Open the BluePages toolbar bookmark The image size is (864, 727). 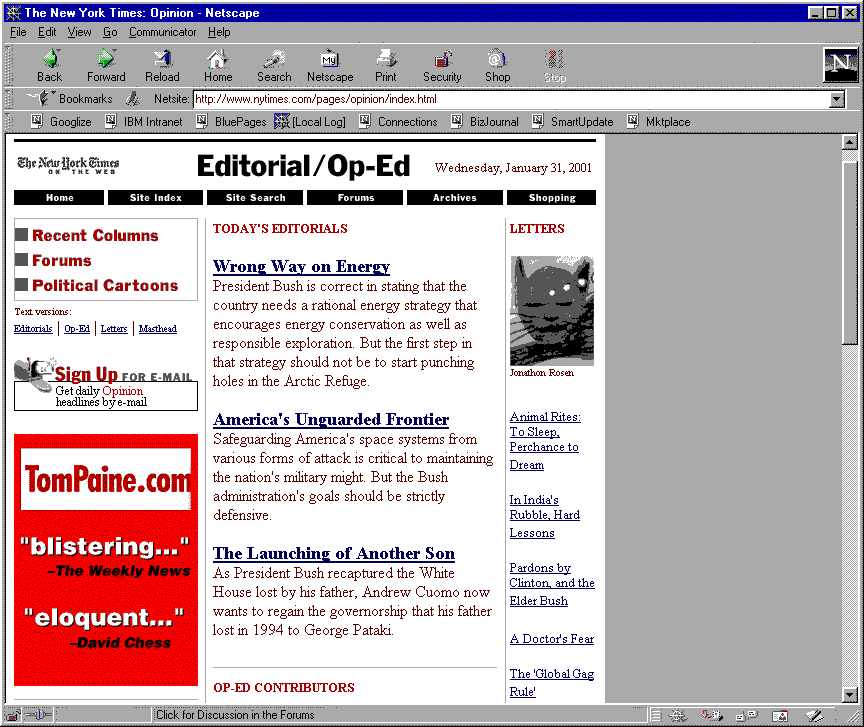click(x=231, y=121)
